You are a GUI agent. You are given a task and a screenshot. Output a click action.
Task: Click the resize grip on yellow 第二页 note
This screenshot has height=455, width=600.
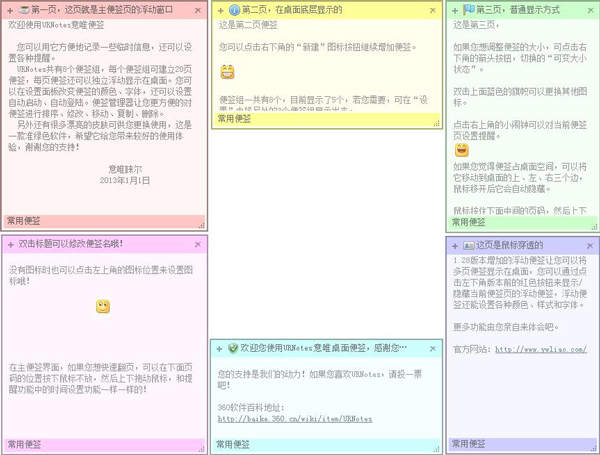437,124
